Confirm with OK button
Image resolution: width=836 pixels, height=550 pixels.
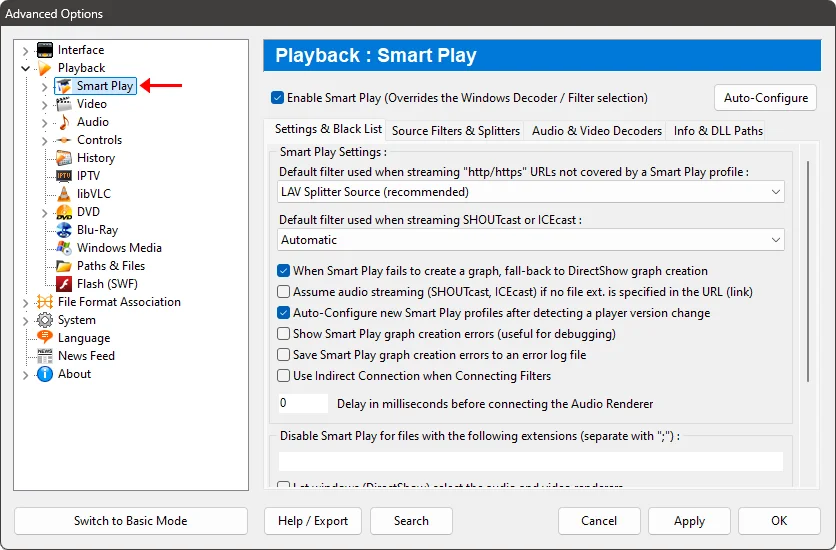point(779,521)
